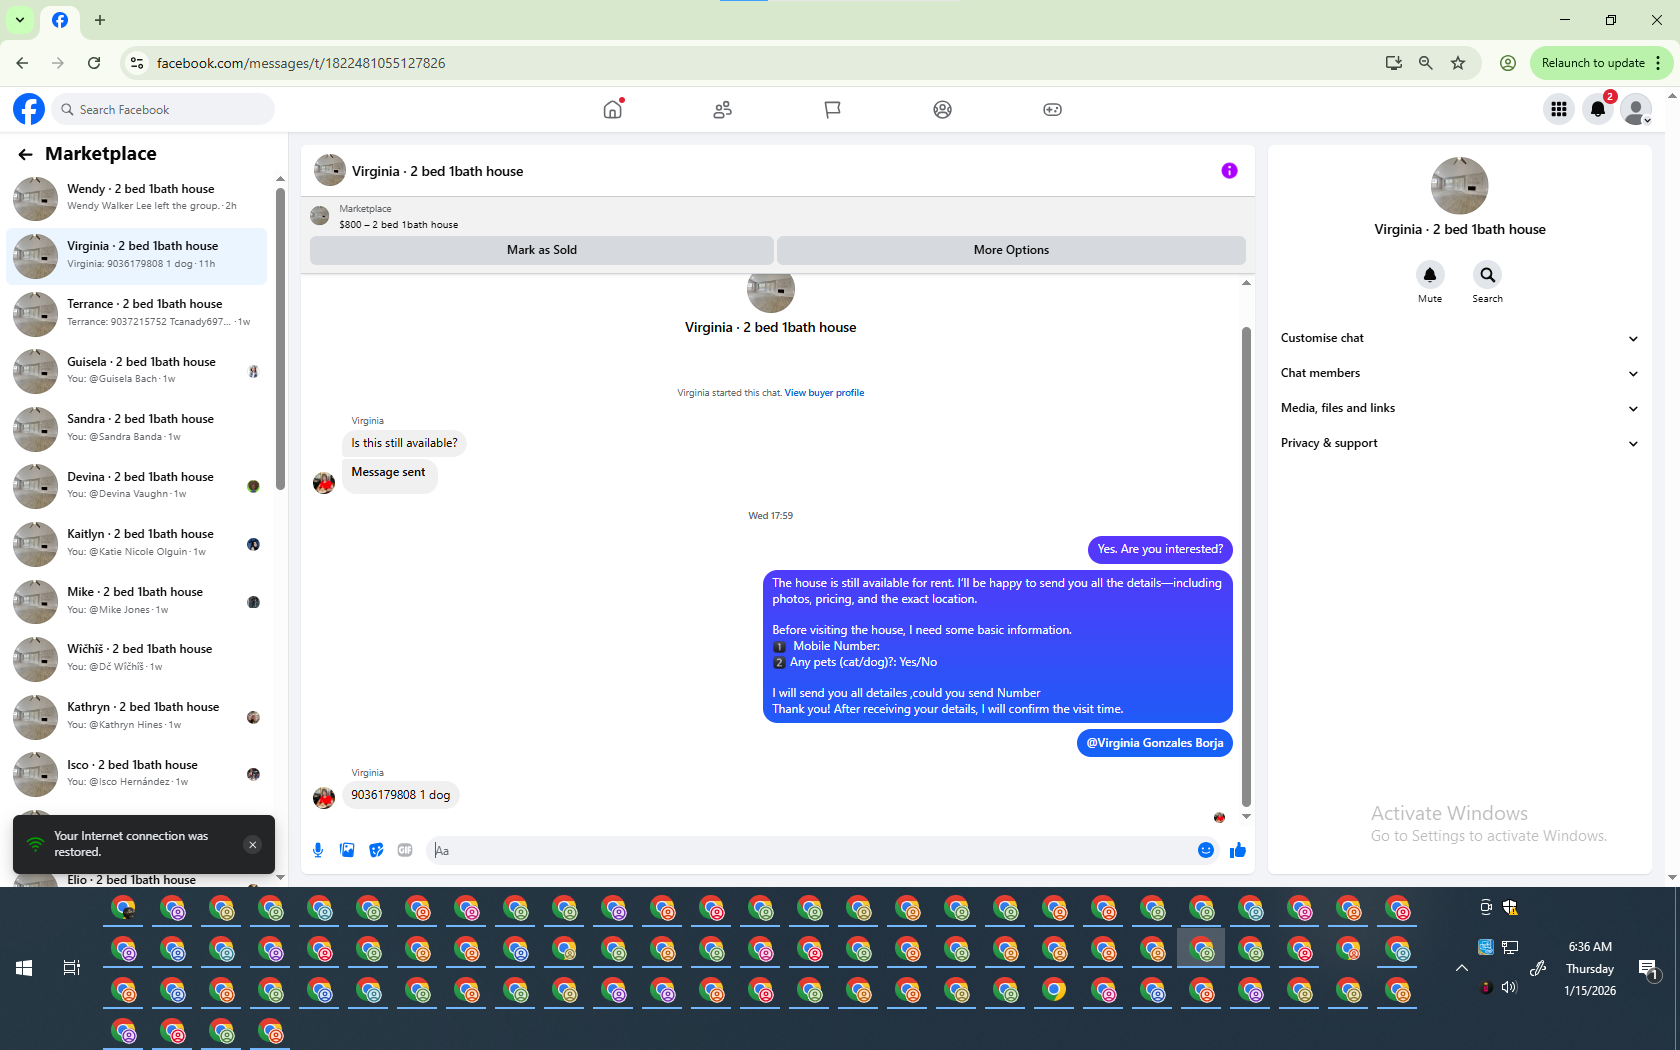Open the Facebook Home feed icon
Screen dimensions: 1680x1050
coord(613,110)
